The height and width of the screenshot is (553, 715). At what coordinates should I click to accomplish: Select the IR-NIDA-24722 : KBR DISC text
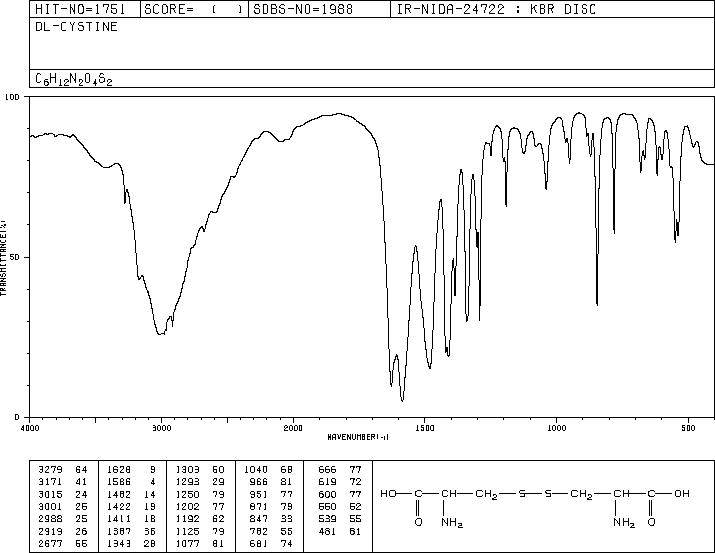[496, 9]
